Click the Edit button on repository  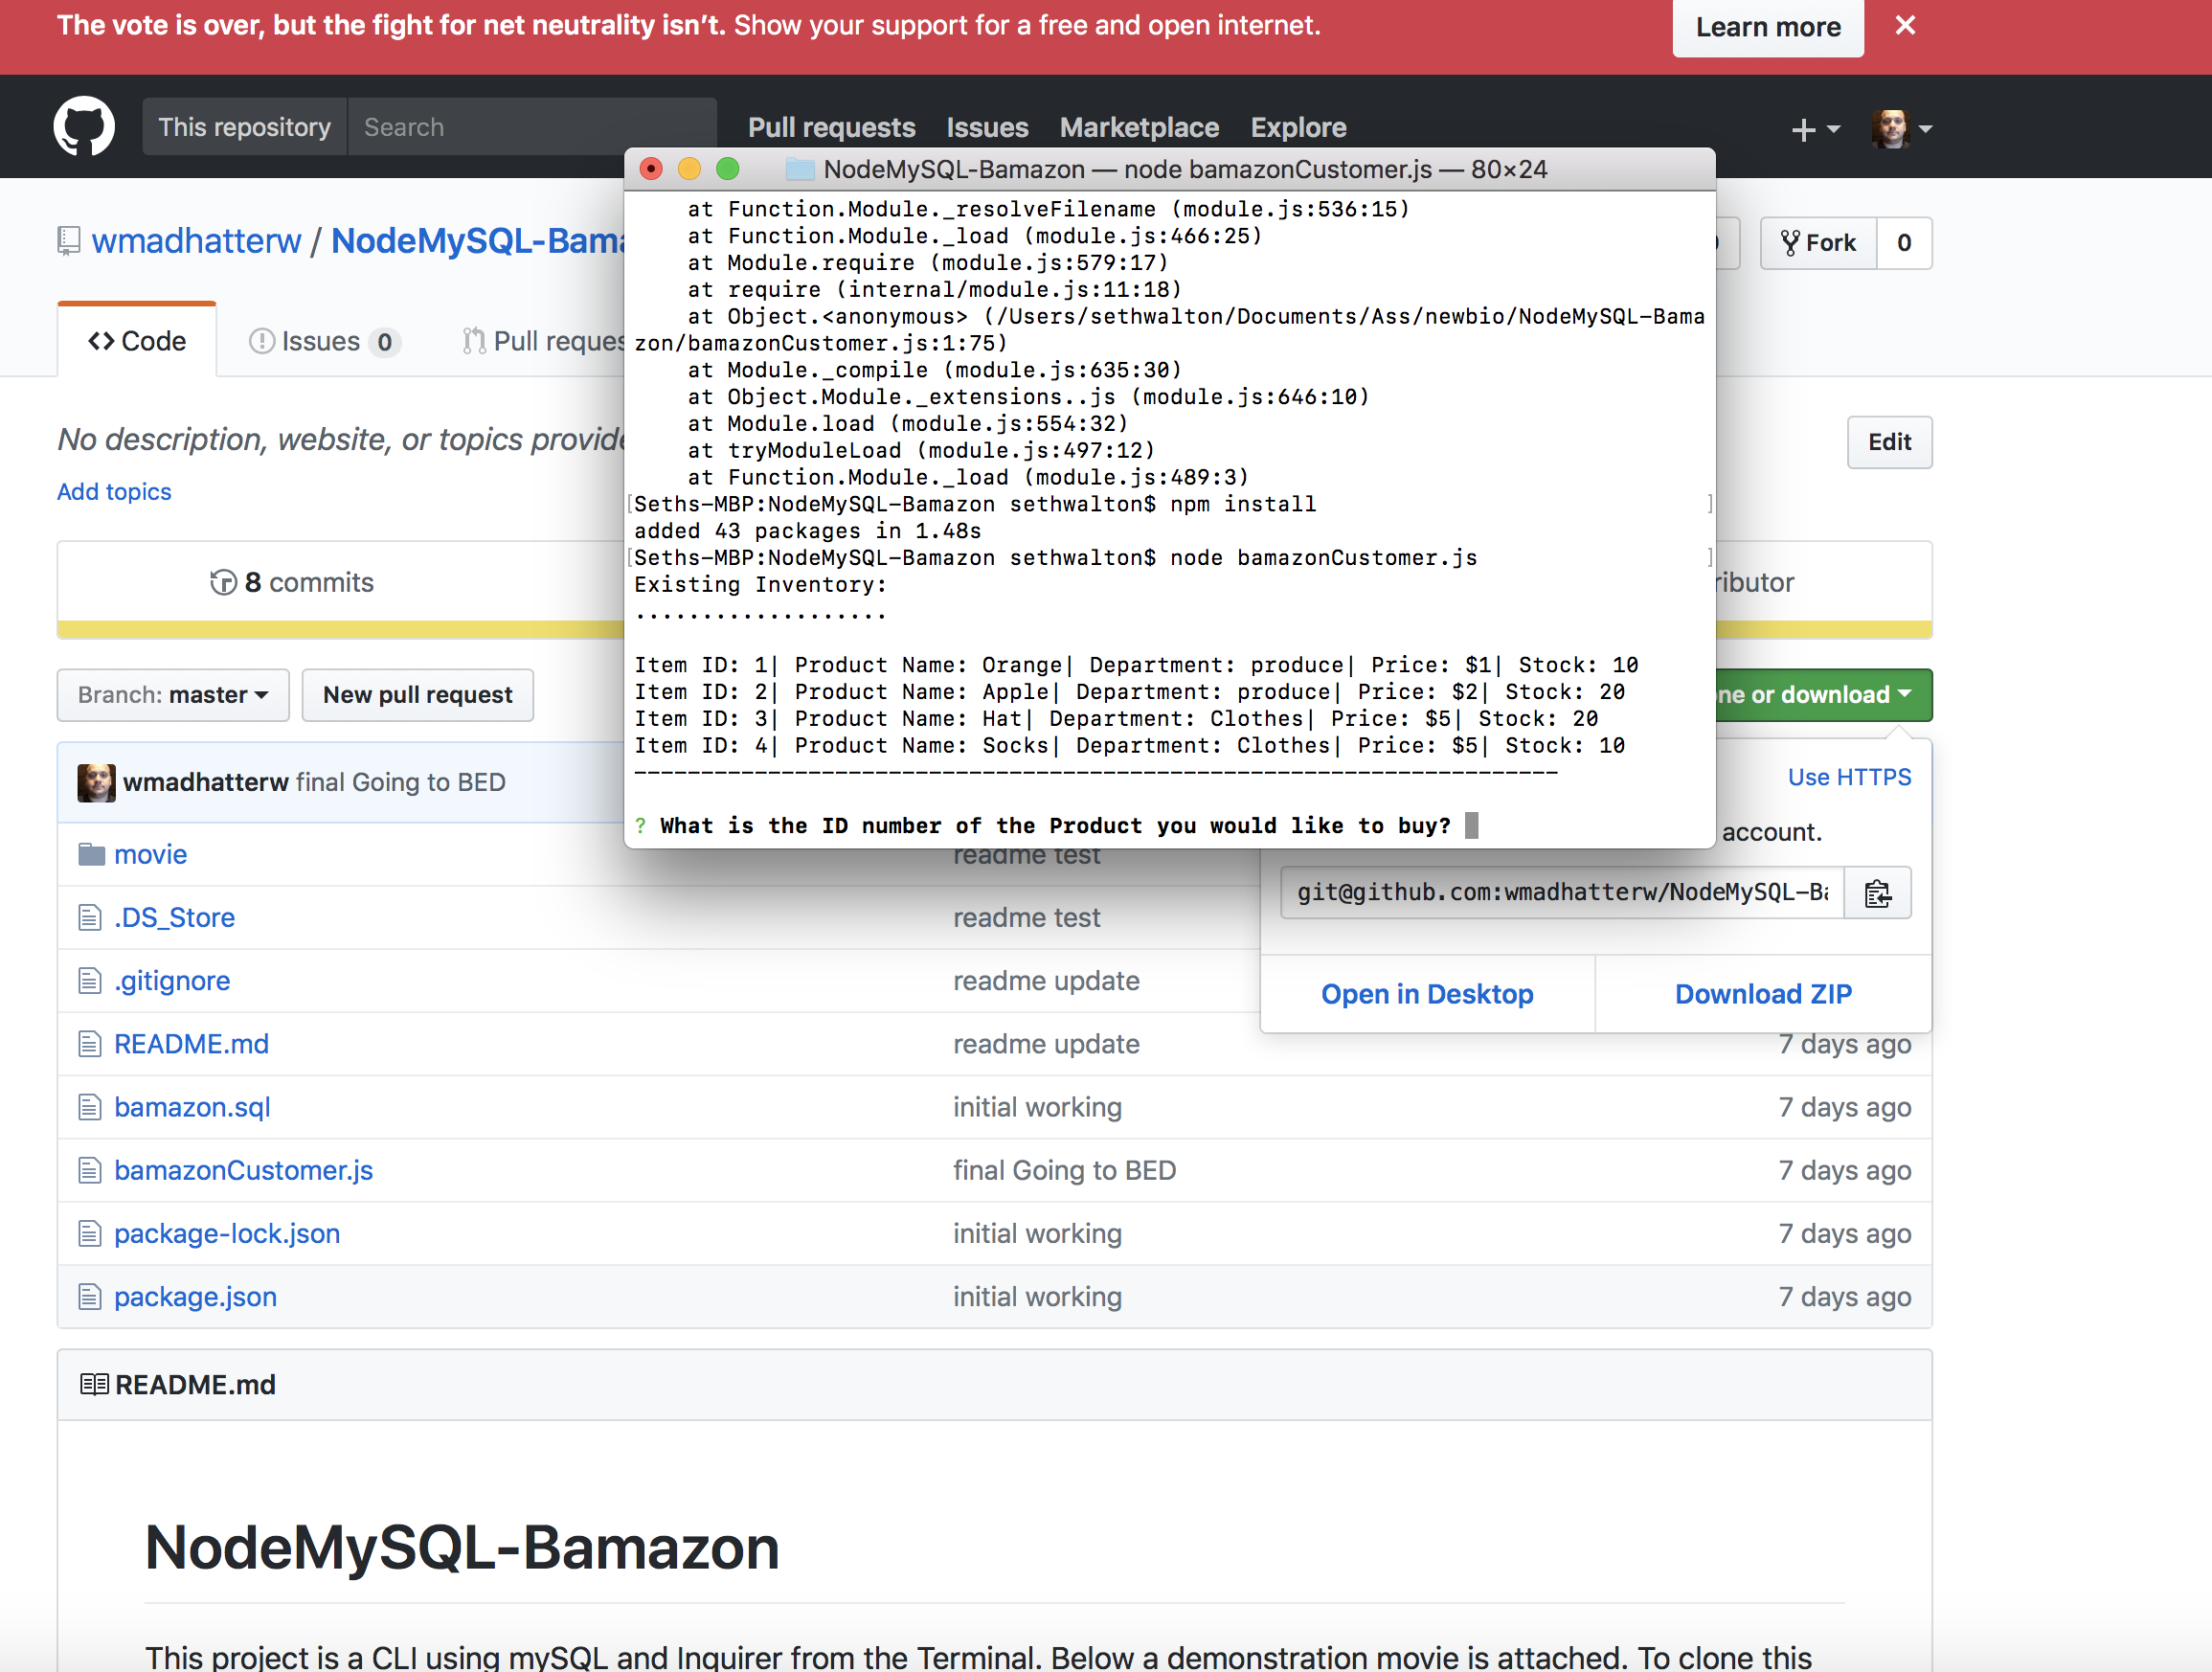coord(1889,441)
